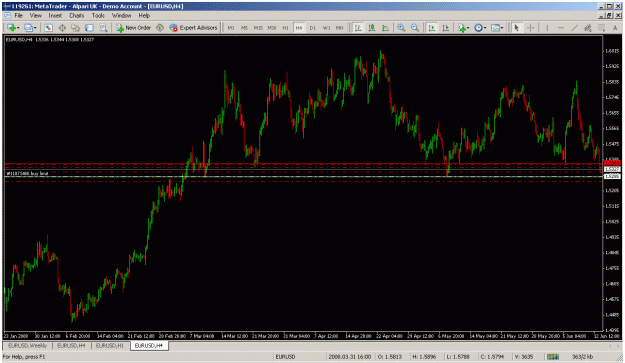The image size is (625, 363).
Task: Open the File menu
Action: [x=18, y=16]
